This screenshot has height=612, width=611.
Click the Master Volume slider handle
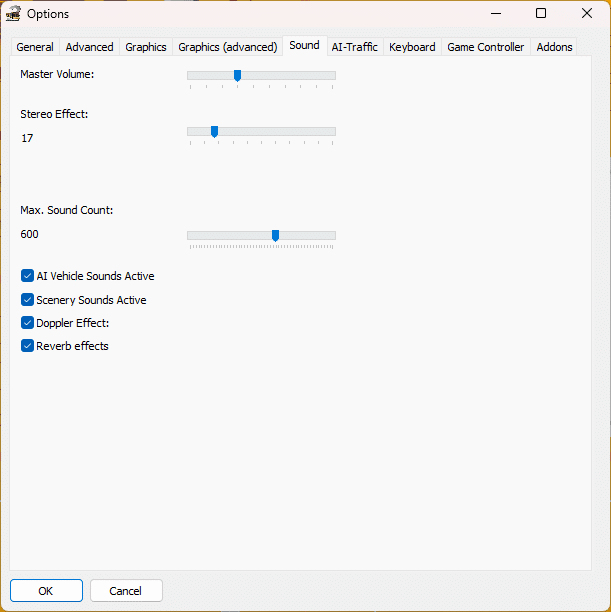(x=237, y=76)
